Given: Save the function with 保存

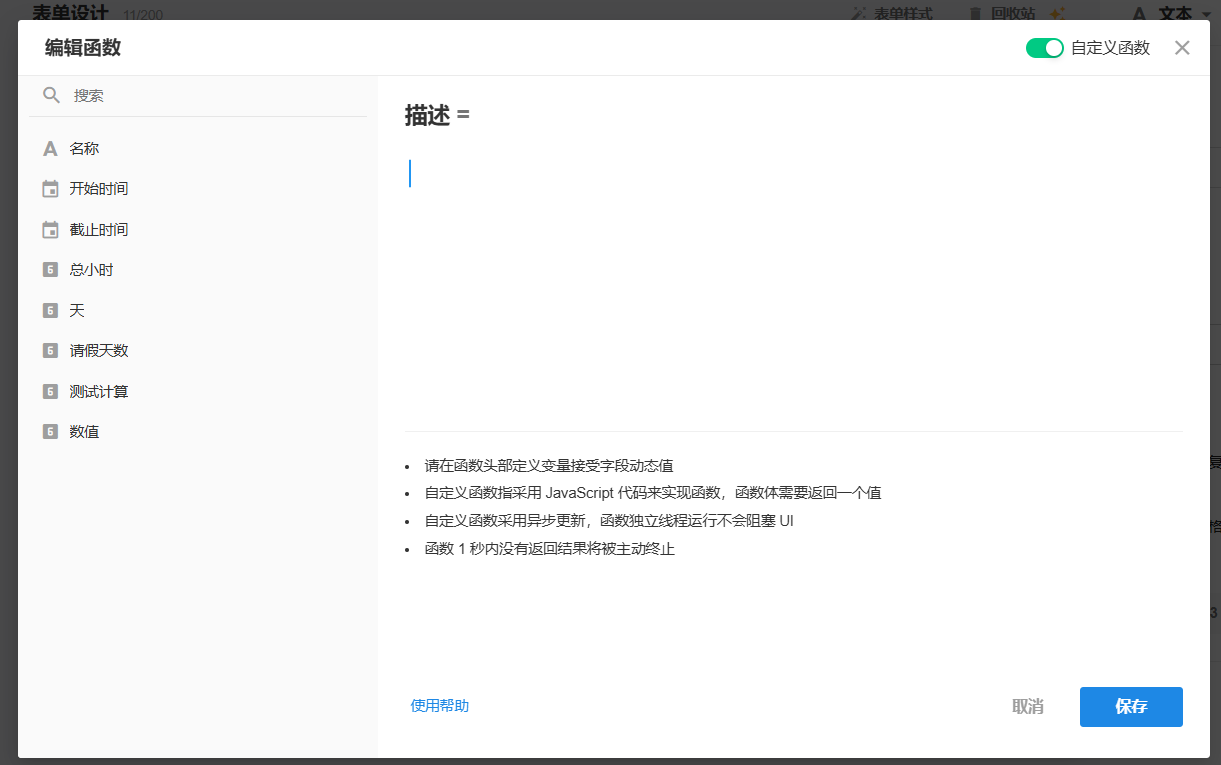Looking at the screenshot, I should pos(1130,707).
